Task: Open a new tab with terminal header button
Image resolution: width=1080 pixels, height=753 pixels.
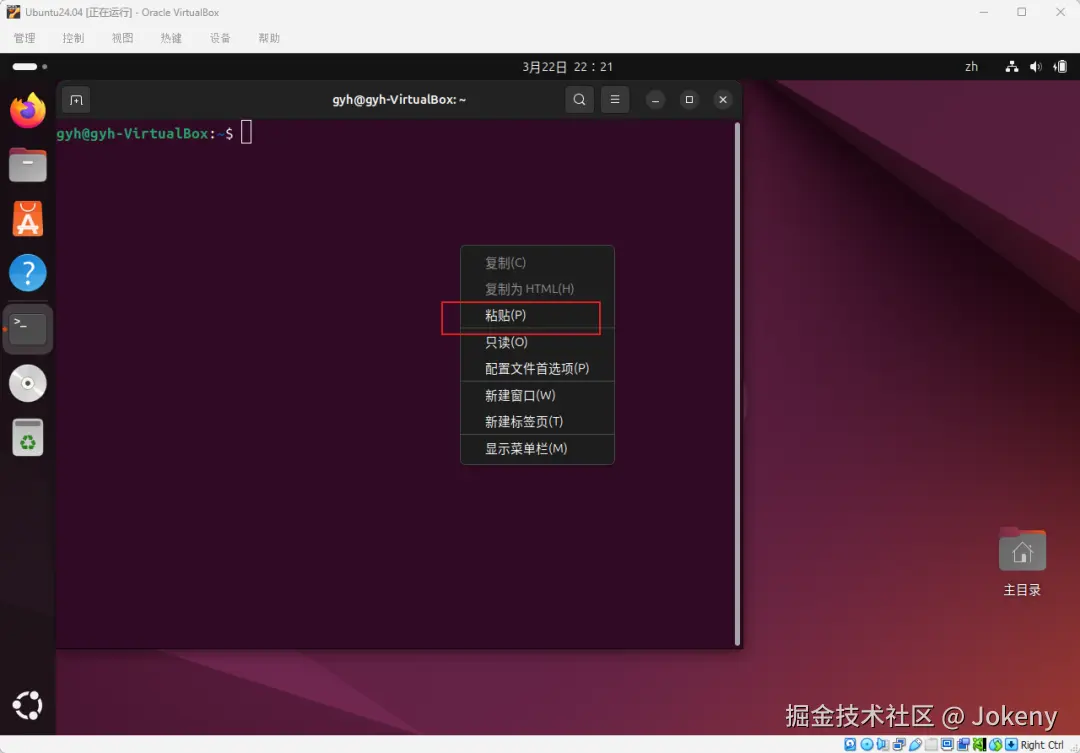Action: coord(76,100)
